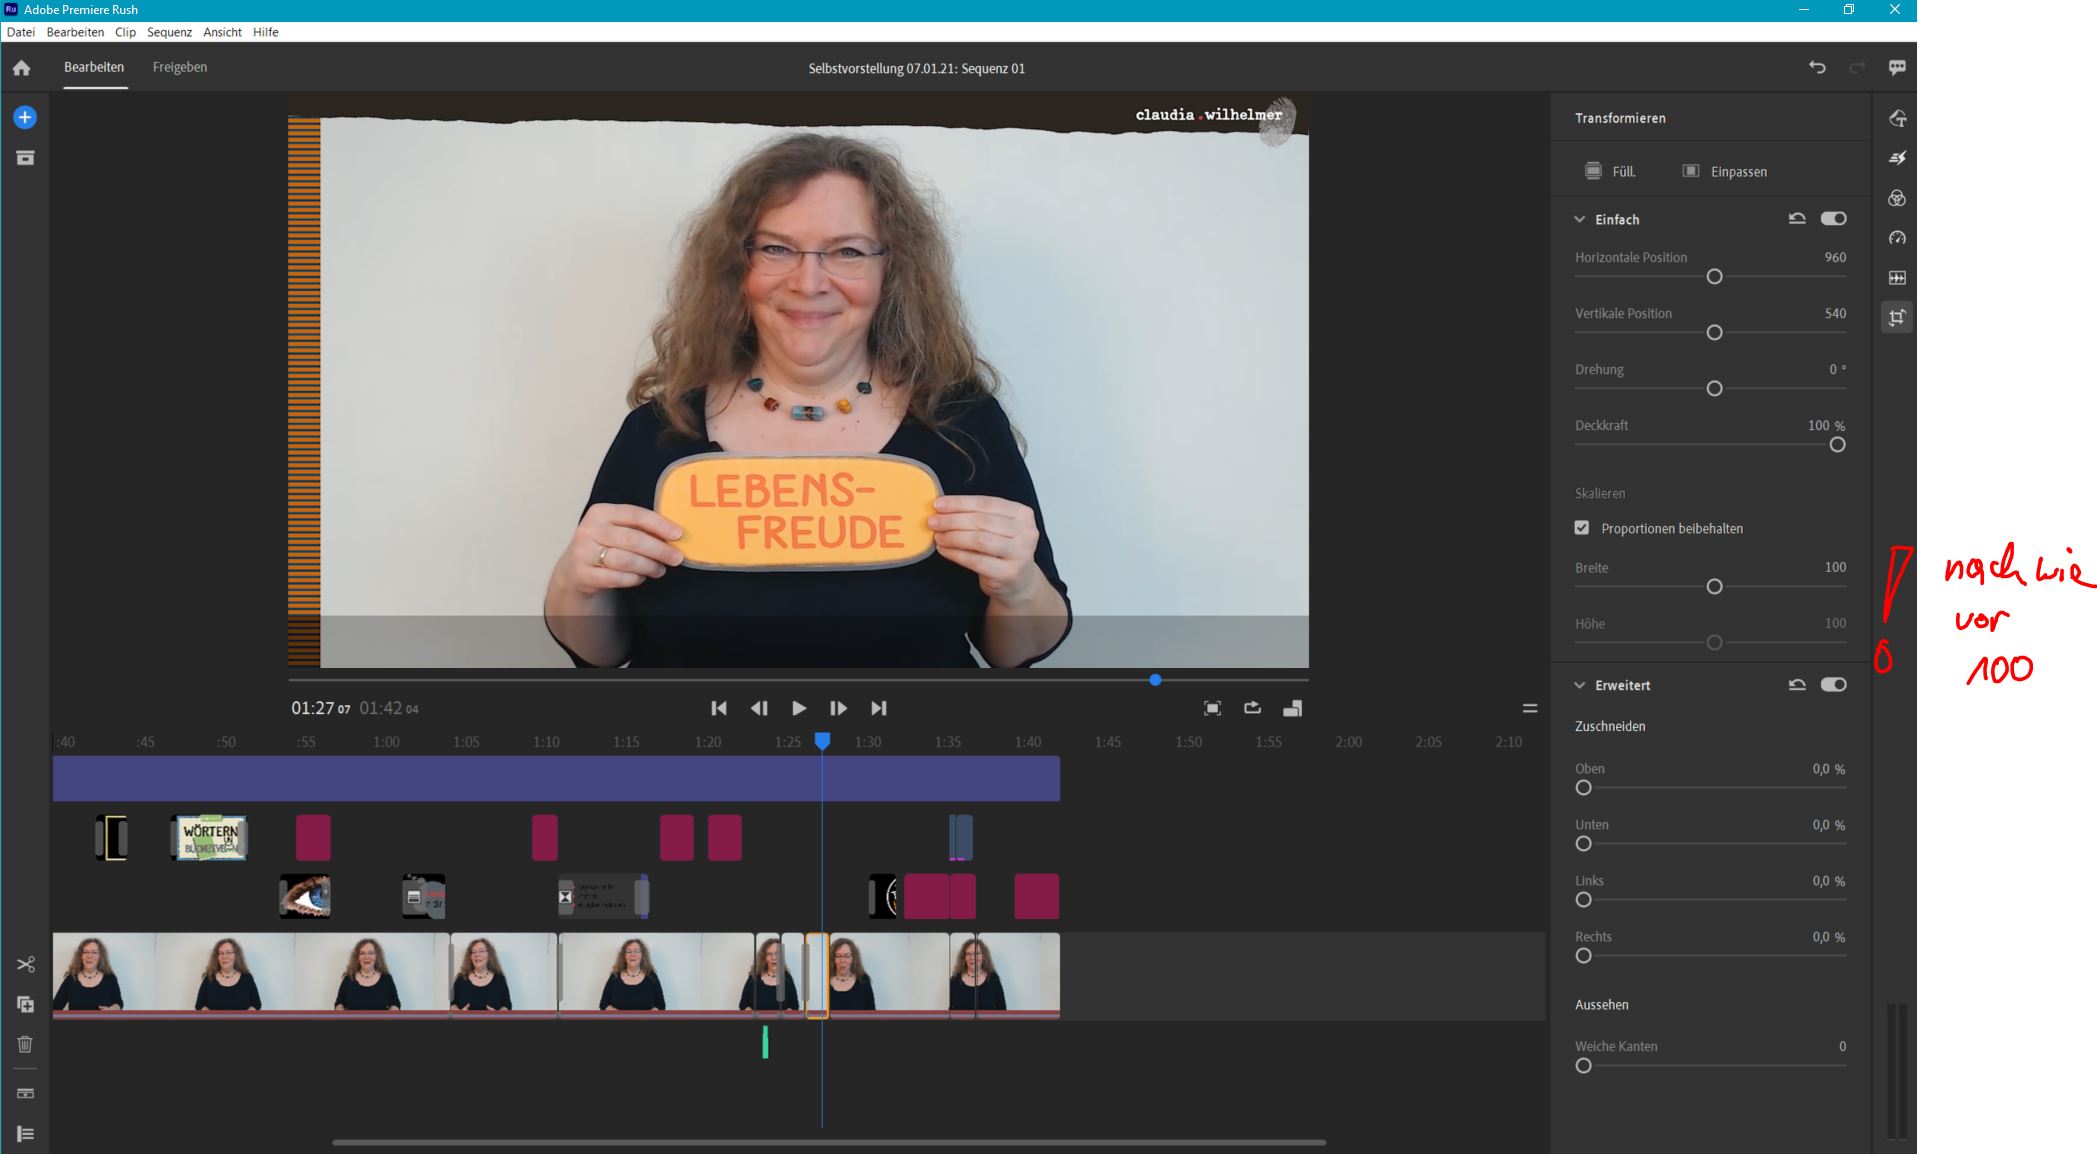Open the Audio panel

(1898, 277)
